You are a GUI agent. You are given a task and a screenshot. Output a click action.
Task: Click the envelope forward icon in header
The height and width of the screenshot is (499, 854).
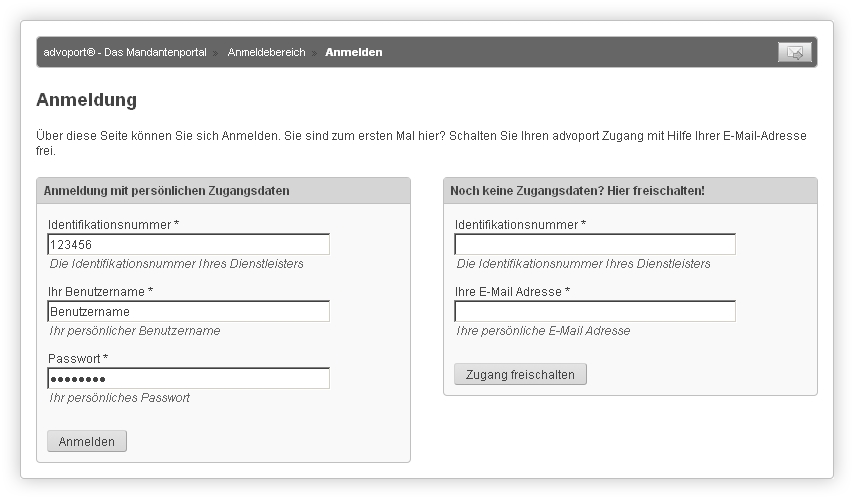795,53
